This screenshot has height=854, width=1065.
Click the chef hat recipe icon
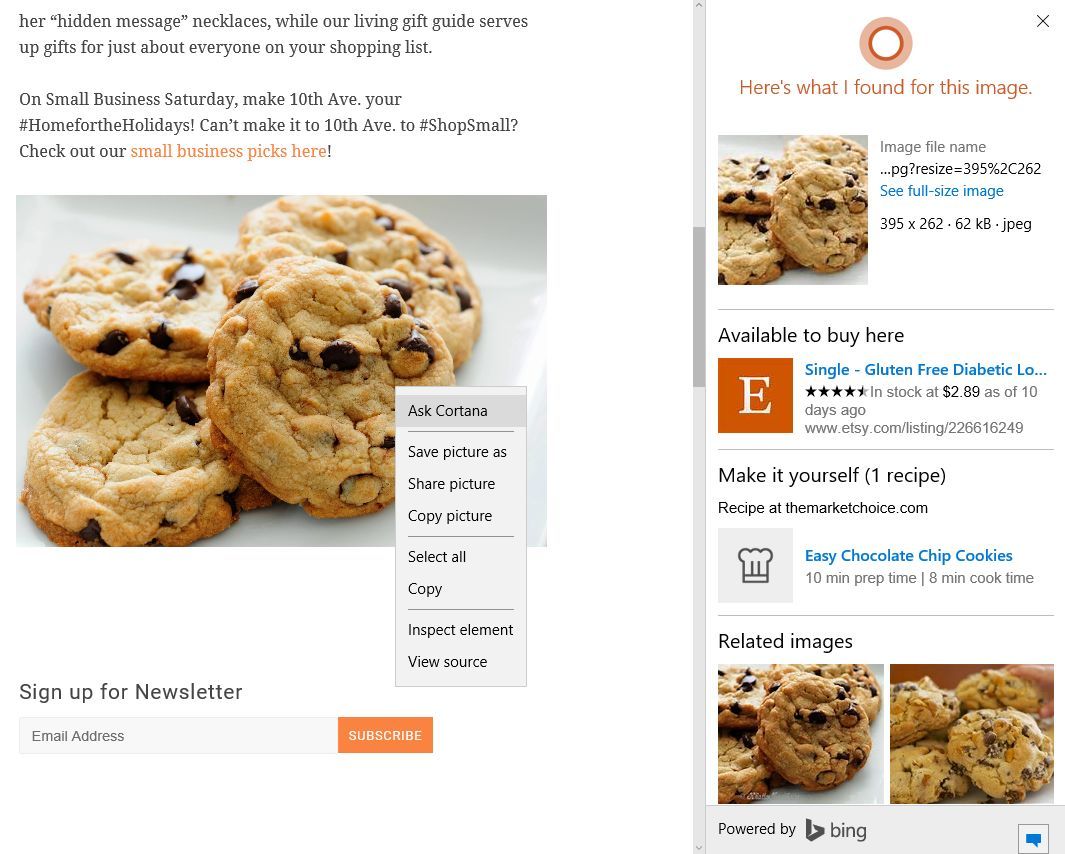755,565
